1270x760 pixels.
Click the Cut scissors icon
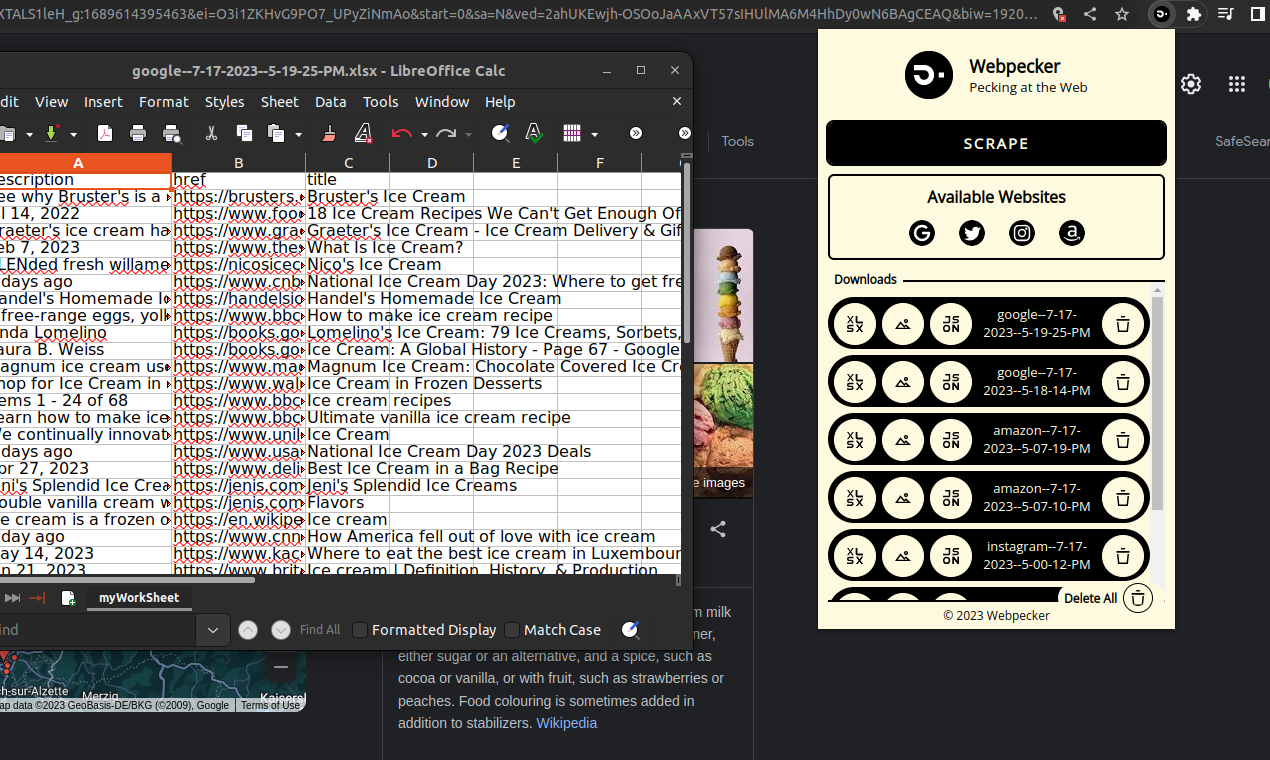211,133
